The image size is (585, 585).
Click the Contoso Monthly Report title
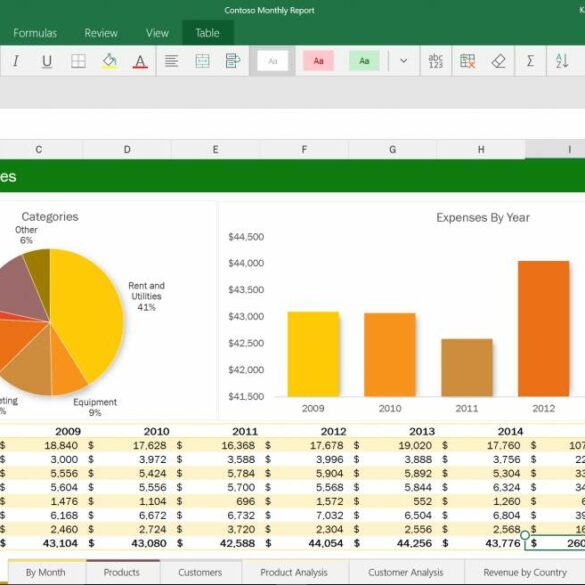tap(269, 10)
